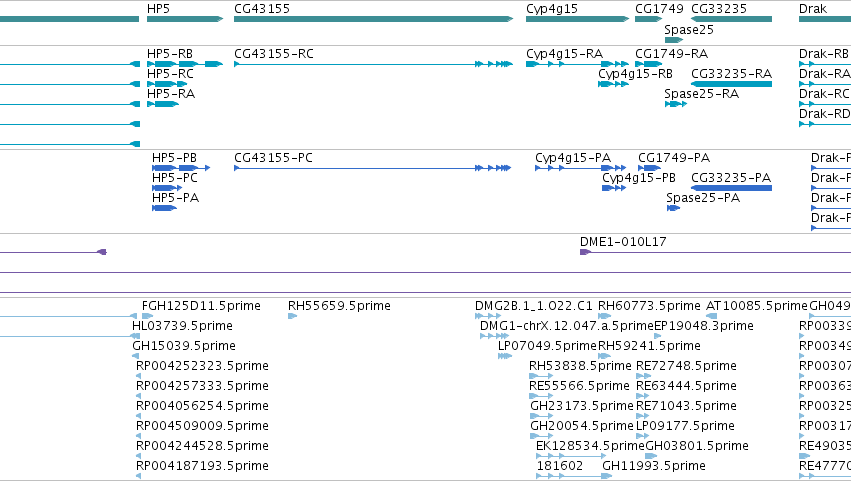Select the Cyp4g15-PA protein feature
The height and width of the screenshot is (481, 851).
pyautogui.click(x=581, y=168)
